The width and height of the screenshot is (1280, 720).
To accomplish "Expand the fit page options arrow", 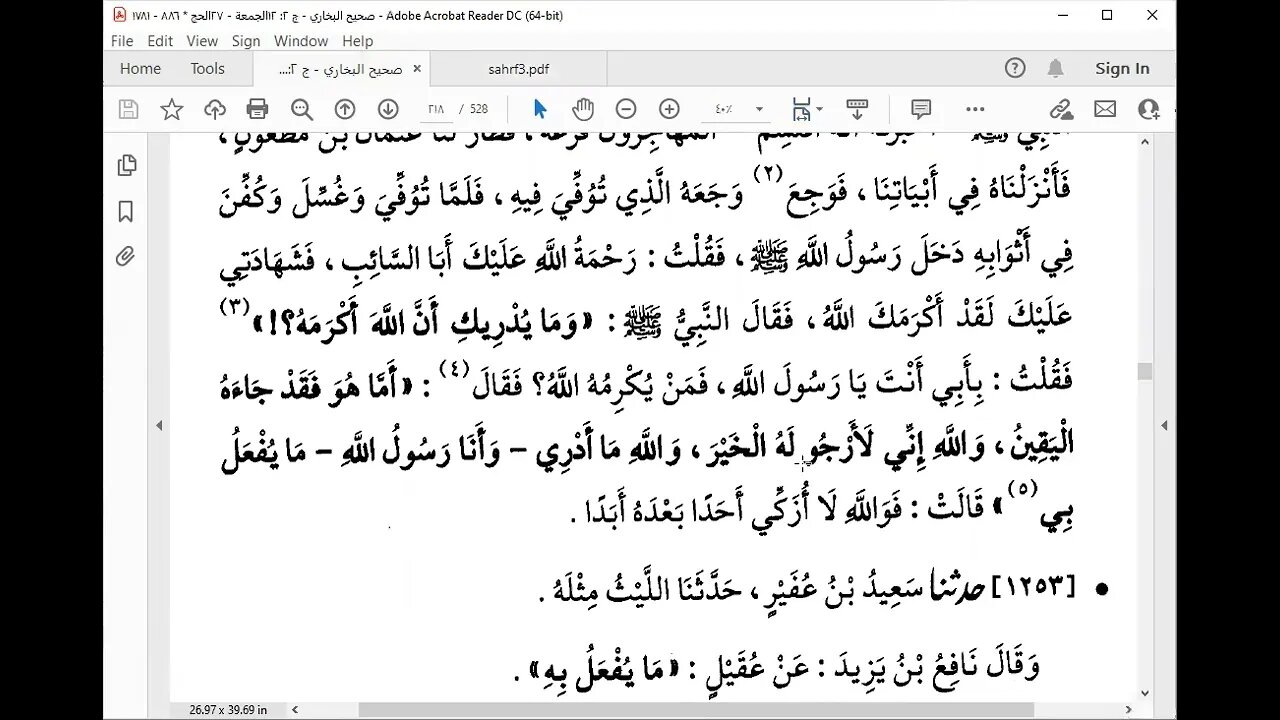I will click(819, 109).
